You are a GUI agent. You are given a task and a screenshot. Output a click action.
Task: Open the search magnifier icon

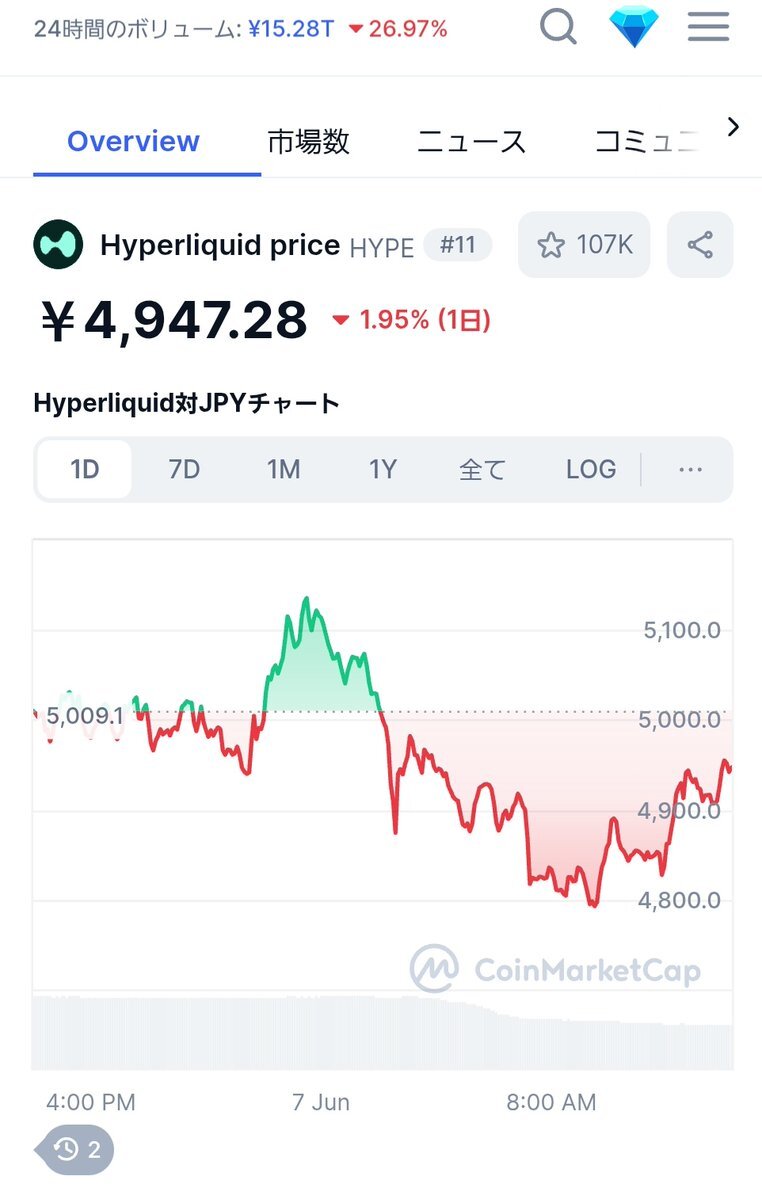pyautogui.click(x=558, y=28)
